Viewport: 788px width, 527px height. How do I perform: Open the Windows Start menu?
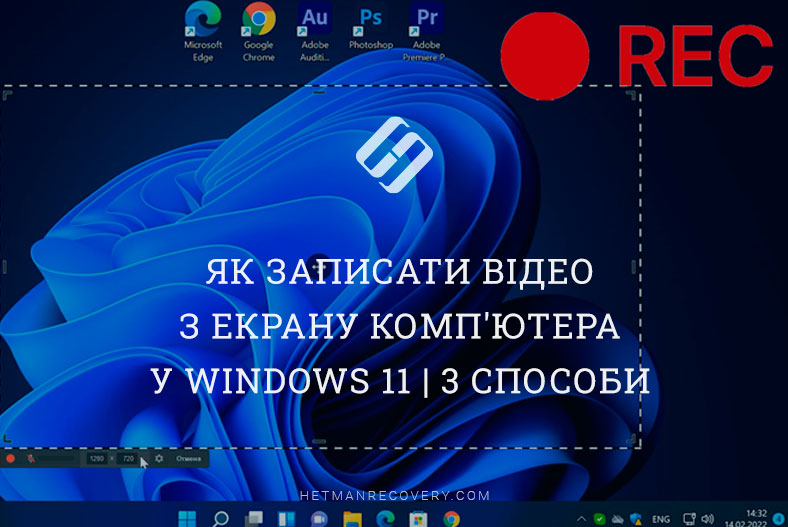point(187,518)
